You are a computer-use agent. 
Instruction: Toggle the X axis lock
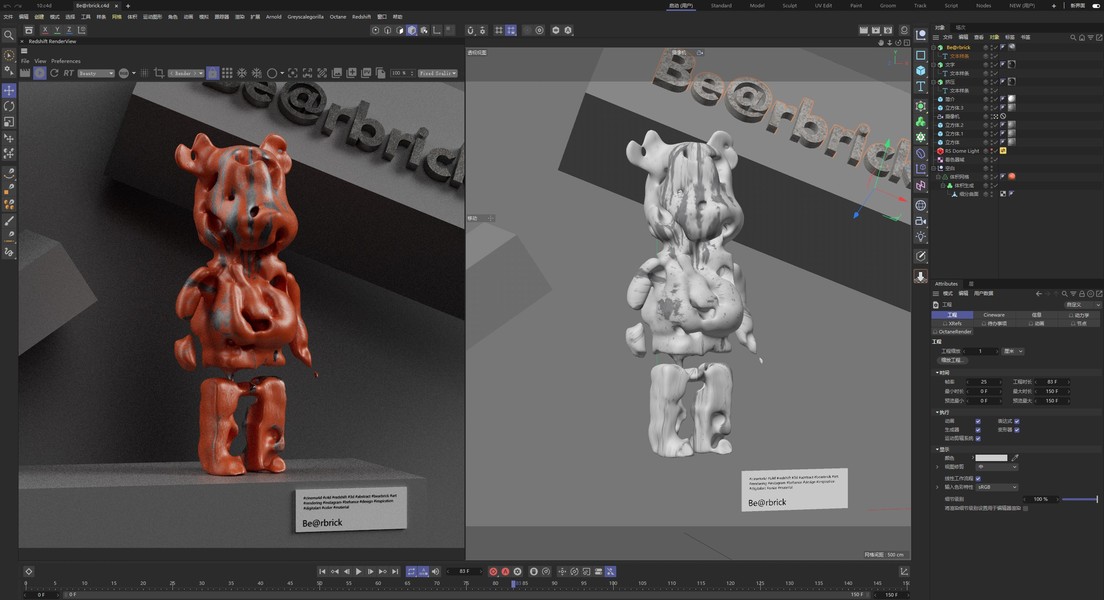(x=44, y=30)
